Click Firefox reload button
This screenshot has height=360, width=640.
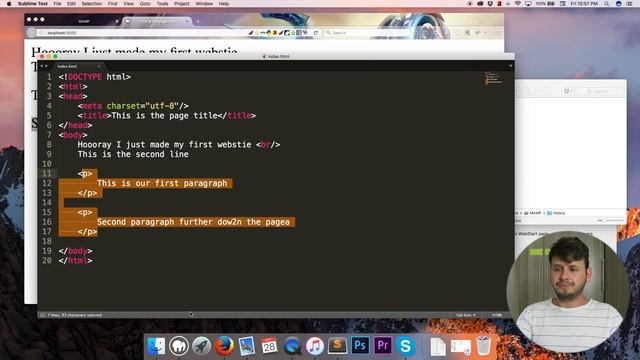pos(316,33)
